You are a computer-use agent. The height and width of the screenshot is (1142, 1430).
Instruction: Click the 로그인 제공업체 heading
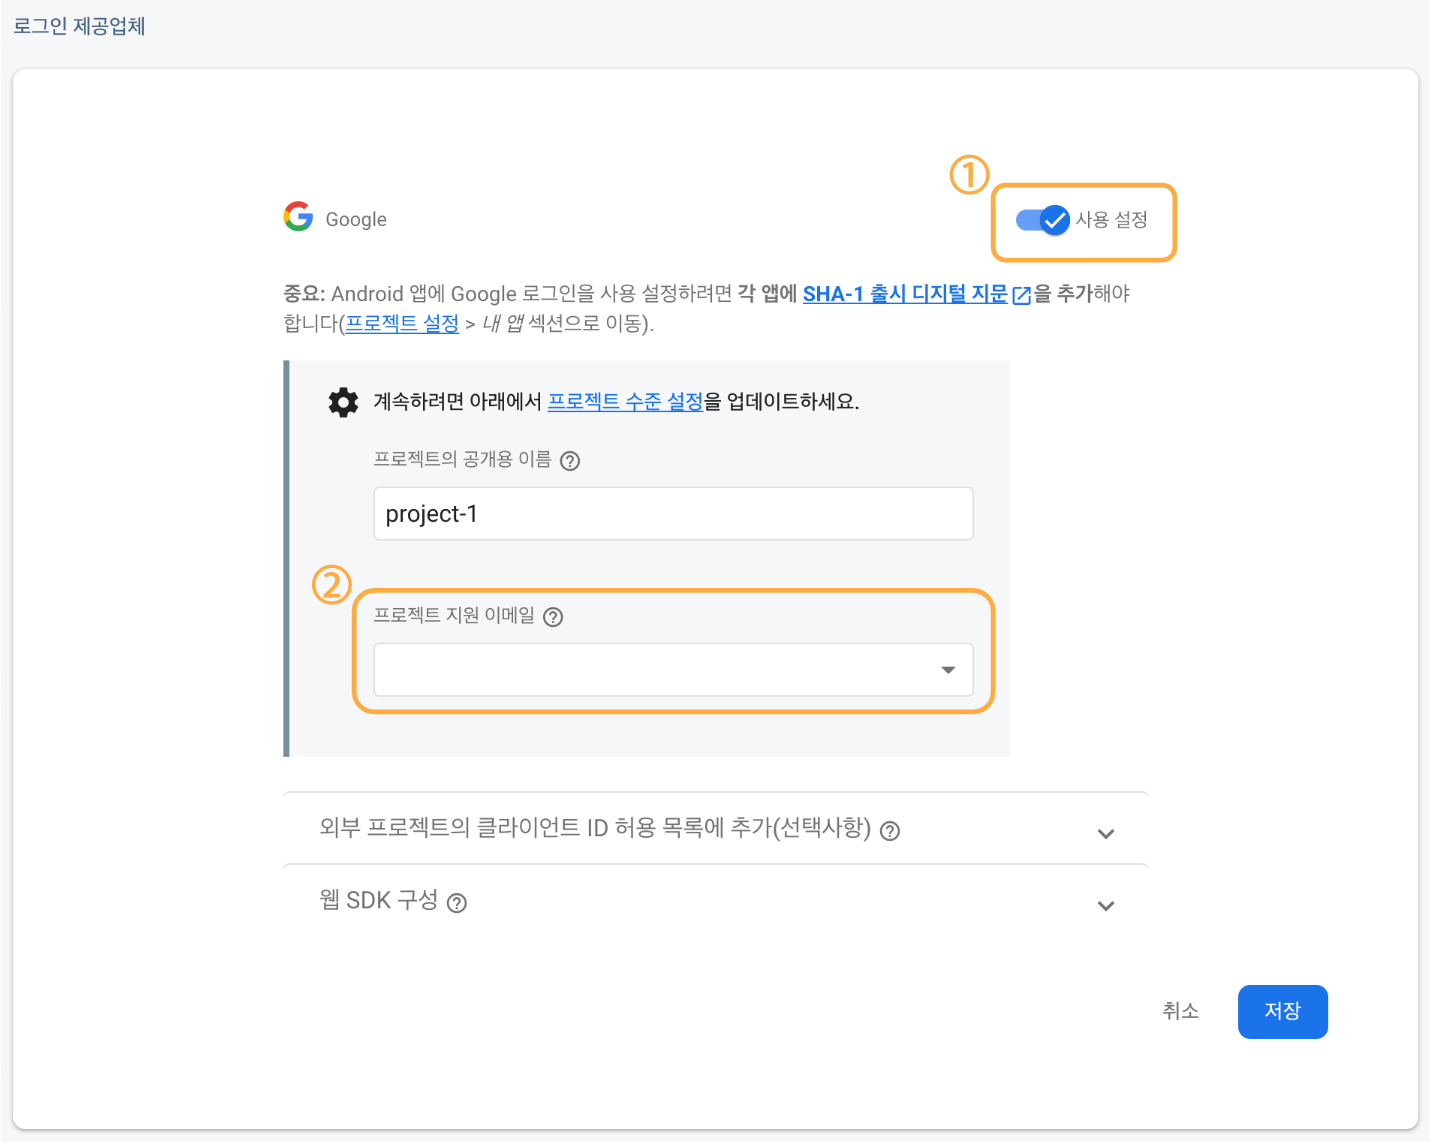coord(79,26)
